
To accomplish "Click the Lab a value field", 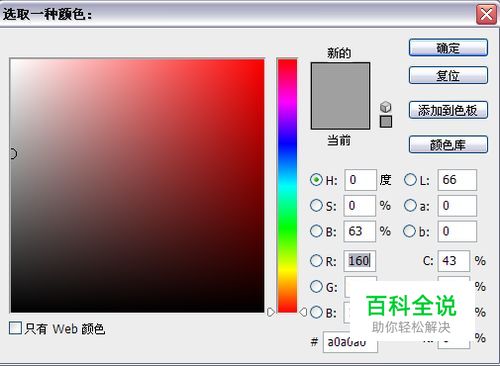I will (457, 206).
